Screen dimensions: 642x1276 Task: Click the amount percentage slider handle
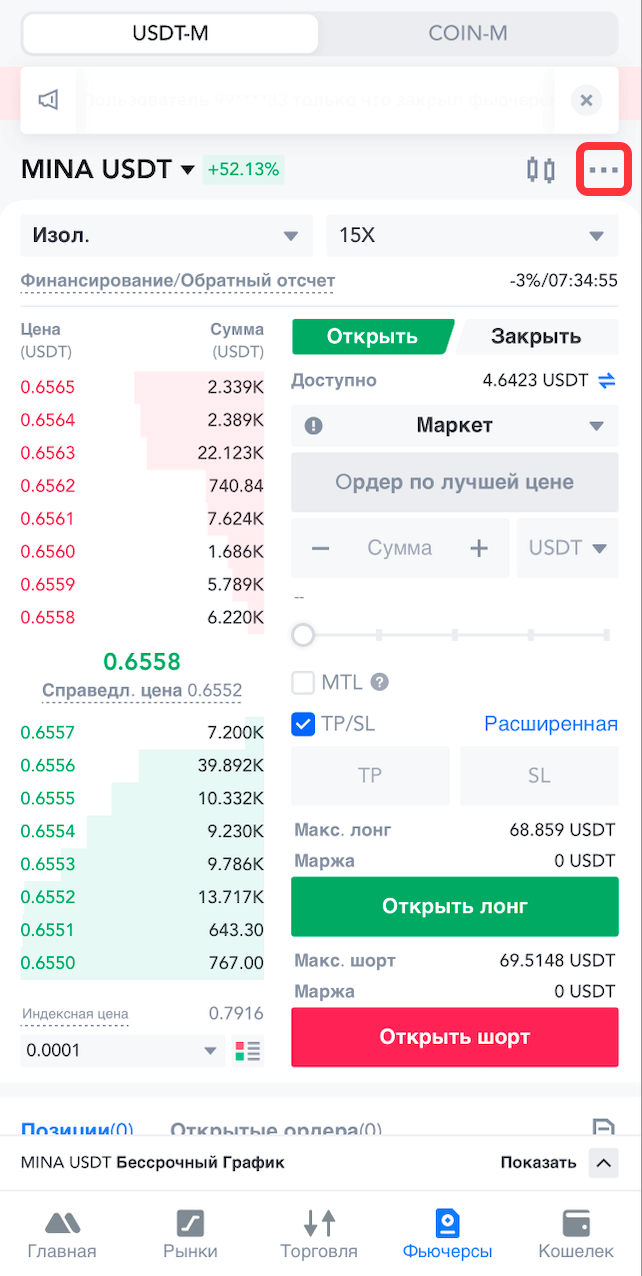[302, 635]
